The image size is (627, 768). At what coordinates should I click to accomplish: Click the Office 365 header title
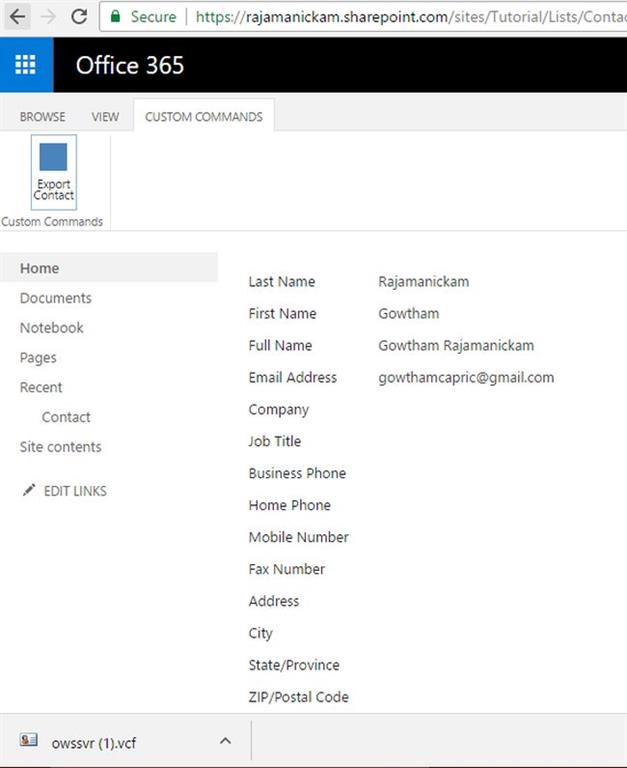(130, 65)
